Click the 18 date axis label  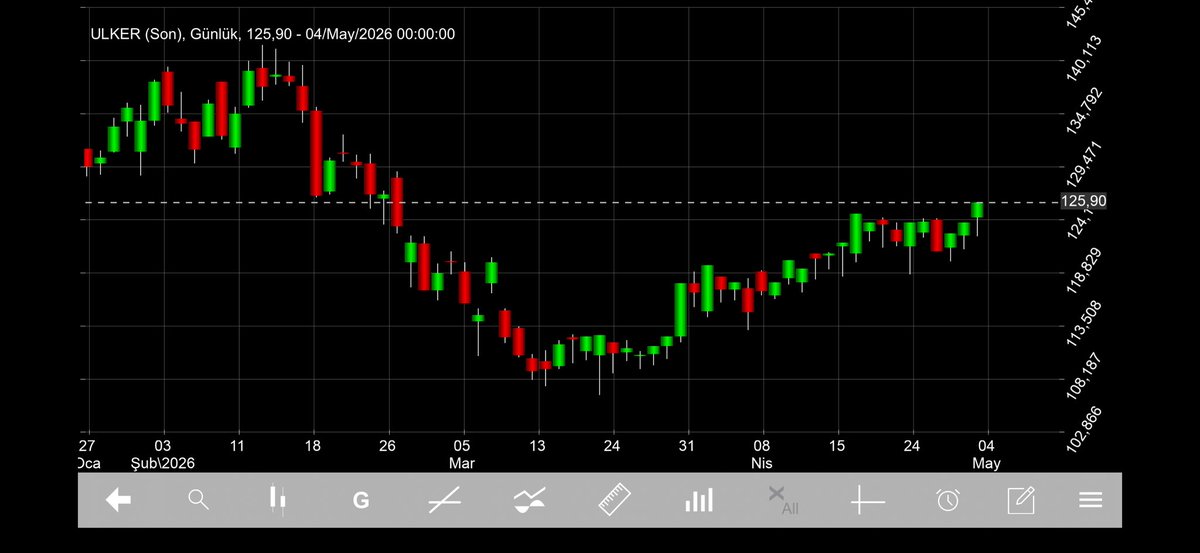tap(313, 445)
